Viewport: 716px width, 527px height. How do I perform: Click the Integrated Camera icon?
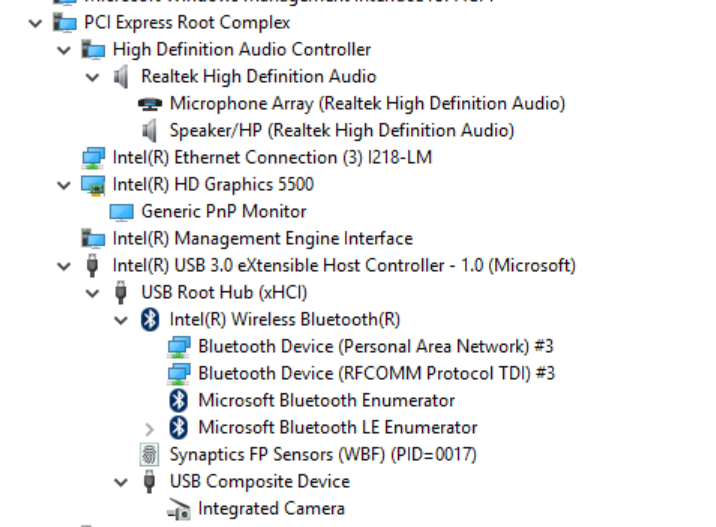(x=179, y=509)
